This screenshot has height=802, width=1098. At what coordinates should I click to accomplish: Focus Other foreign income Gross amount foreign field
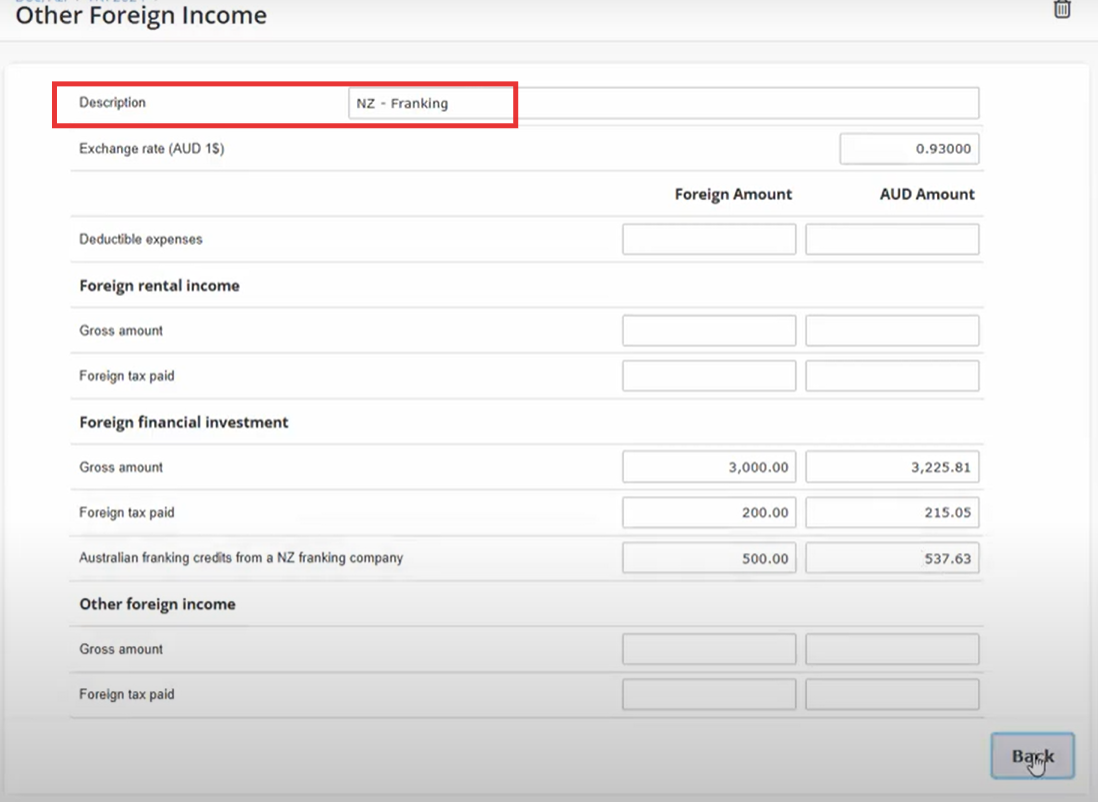click(x=709, y=649)
